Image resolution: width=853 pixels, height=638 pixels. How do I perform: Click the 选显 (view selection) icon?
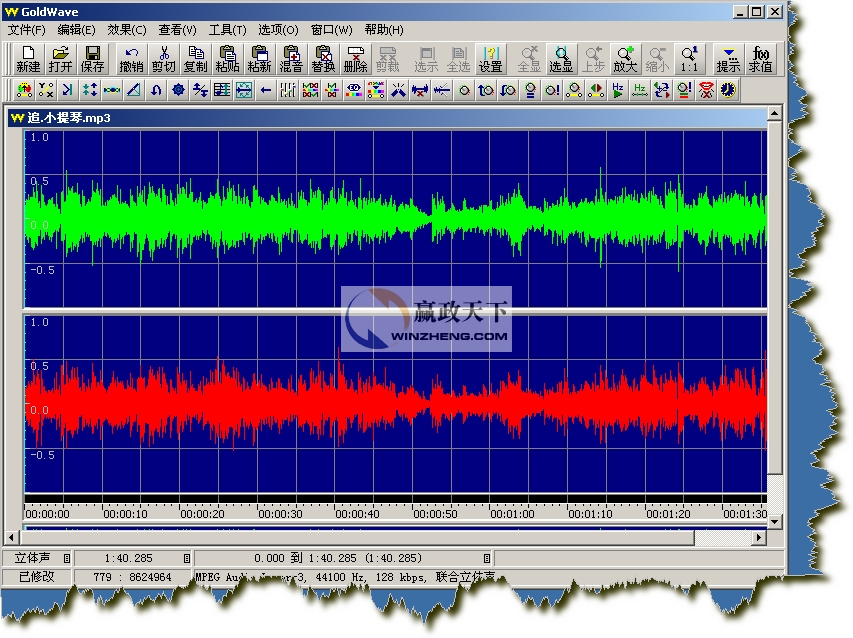[x=561, y=59]
